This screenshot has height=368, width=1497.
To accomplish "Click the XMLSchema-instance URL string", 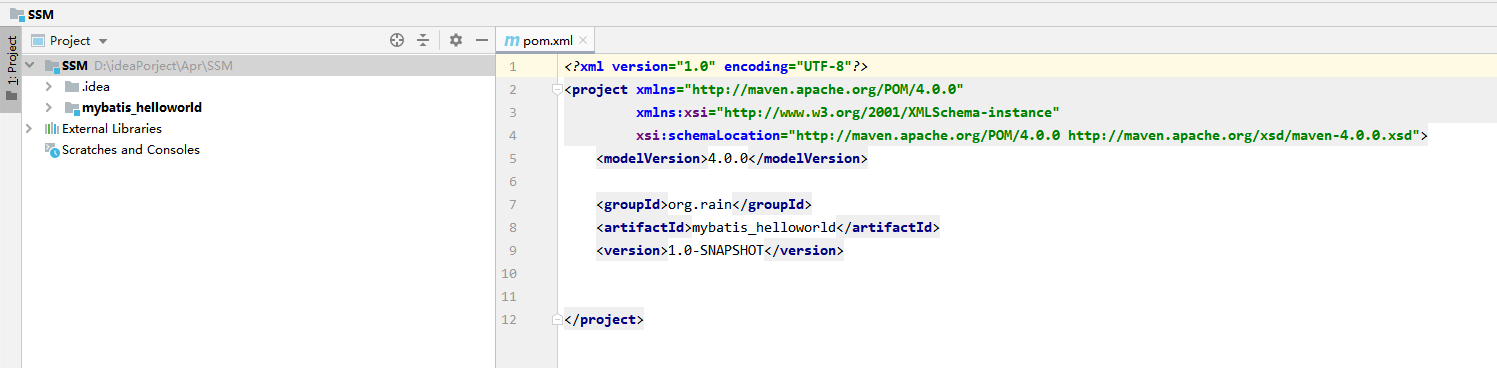I will (x=888, y=112).
